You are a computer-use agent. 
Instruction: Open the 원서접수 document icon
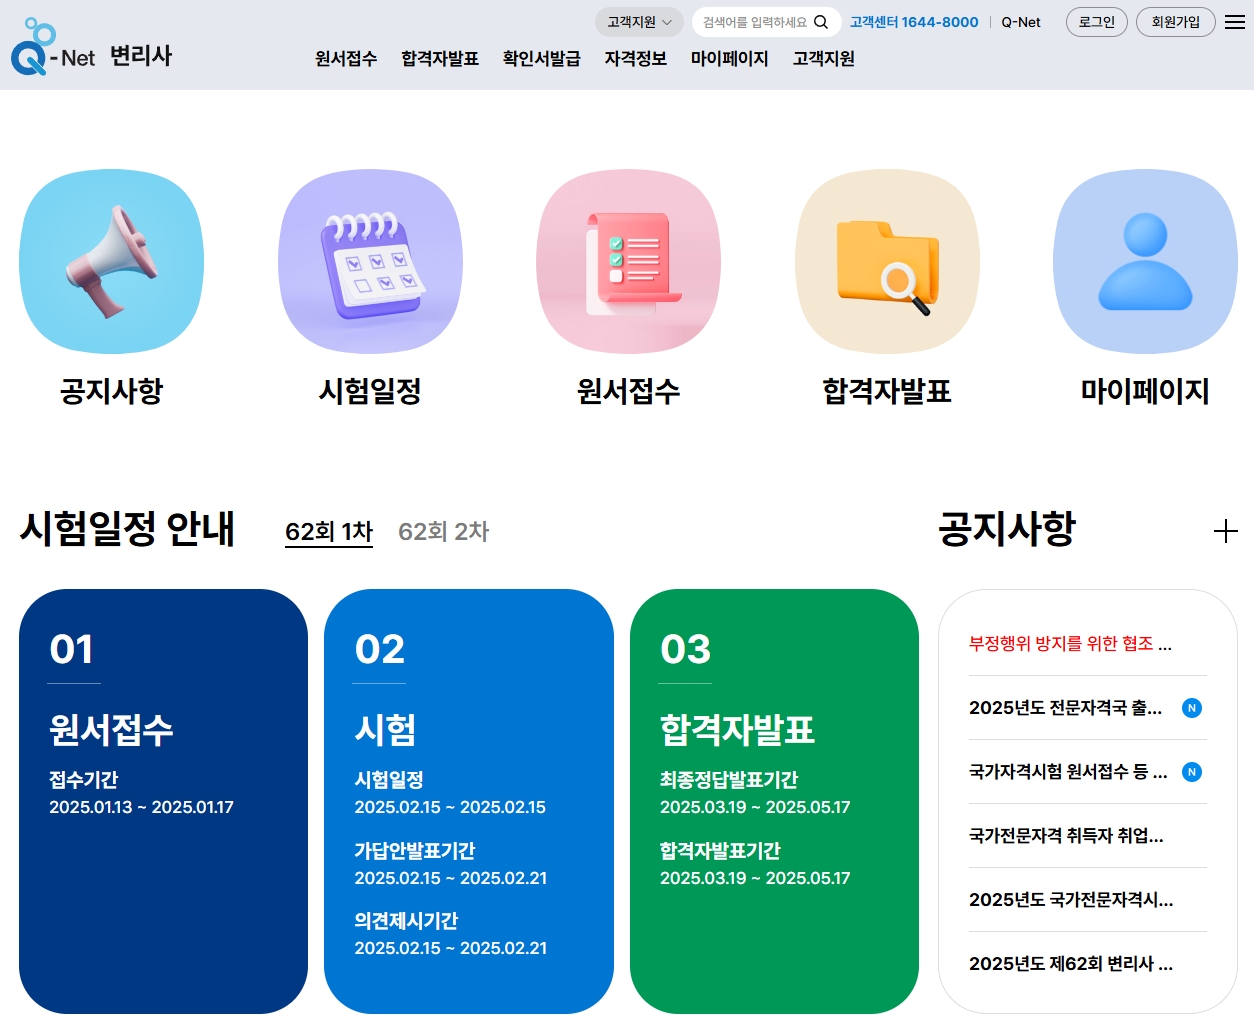point(628,261)
